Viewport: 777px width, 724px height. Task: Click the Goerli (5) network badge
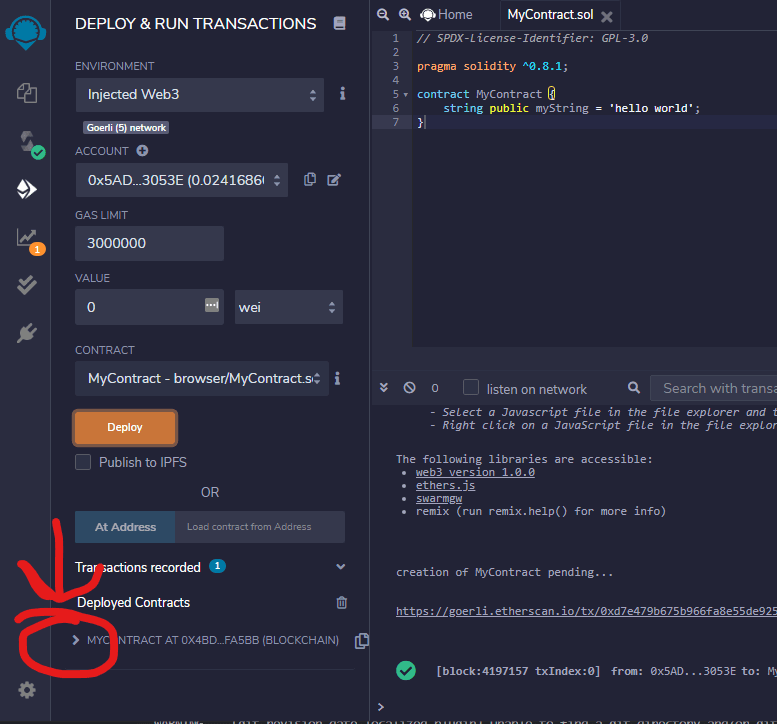point(126,128)
